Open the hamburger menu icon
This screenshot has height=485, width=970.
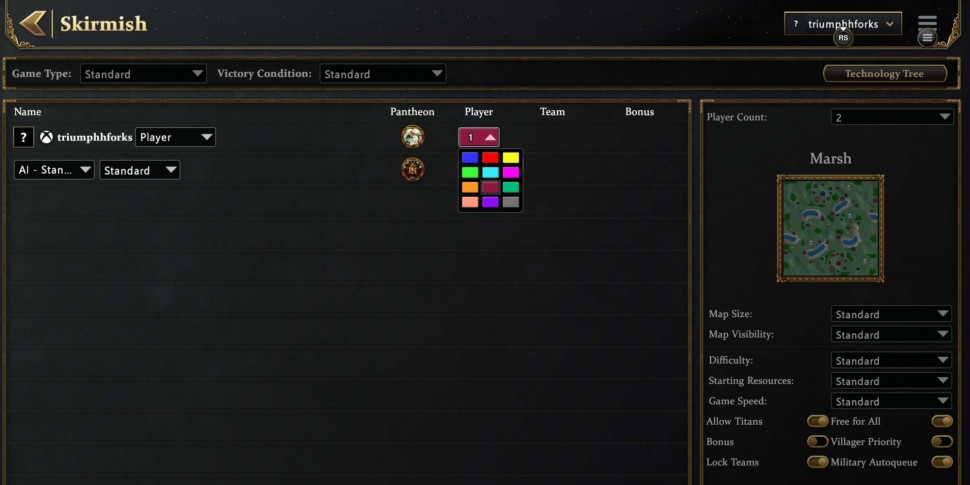(x=927, y=22)
